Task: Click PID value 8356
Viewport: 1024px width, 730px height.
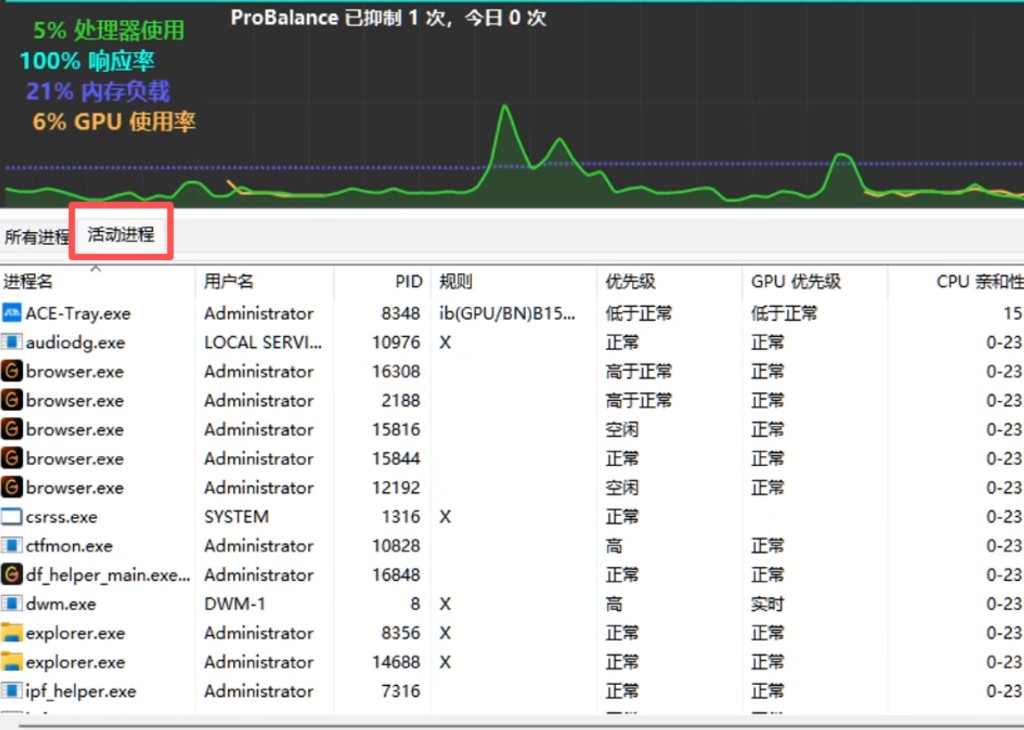Action: coord(400,633)
